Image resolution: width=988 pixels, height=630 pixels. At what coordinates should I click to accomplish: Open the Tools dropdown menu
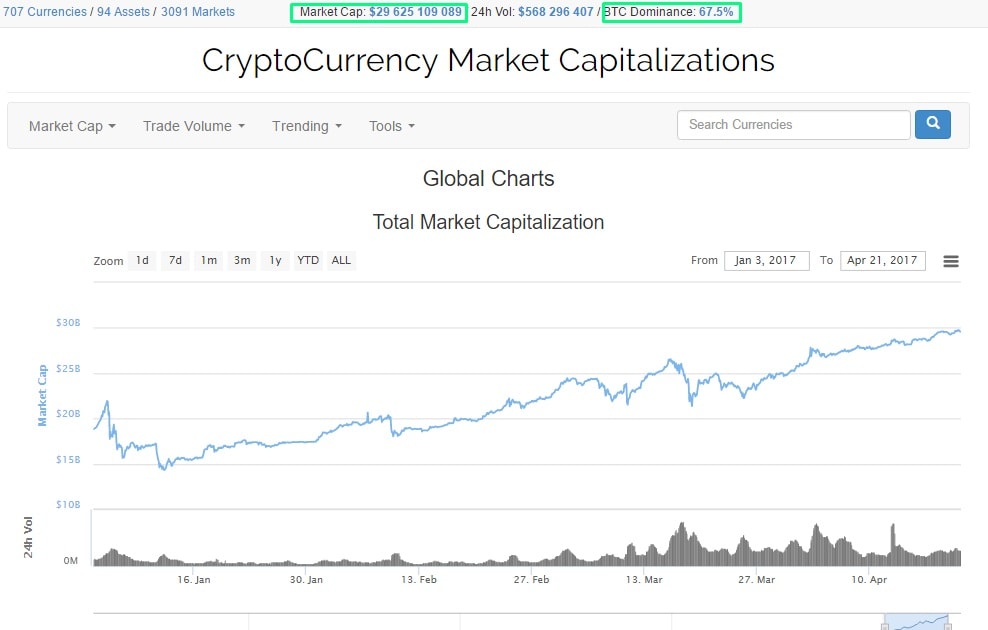point(391,126)
